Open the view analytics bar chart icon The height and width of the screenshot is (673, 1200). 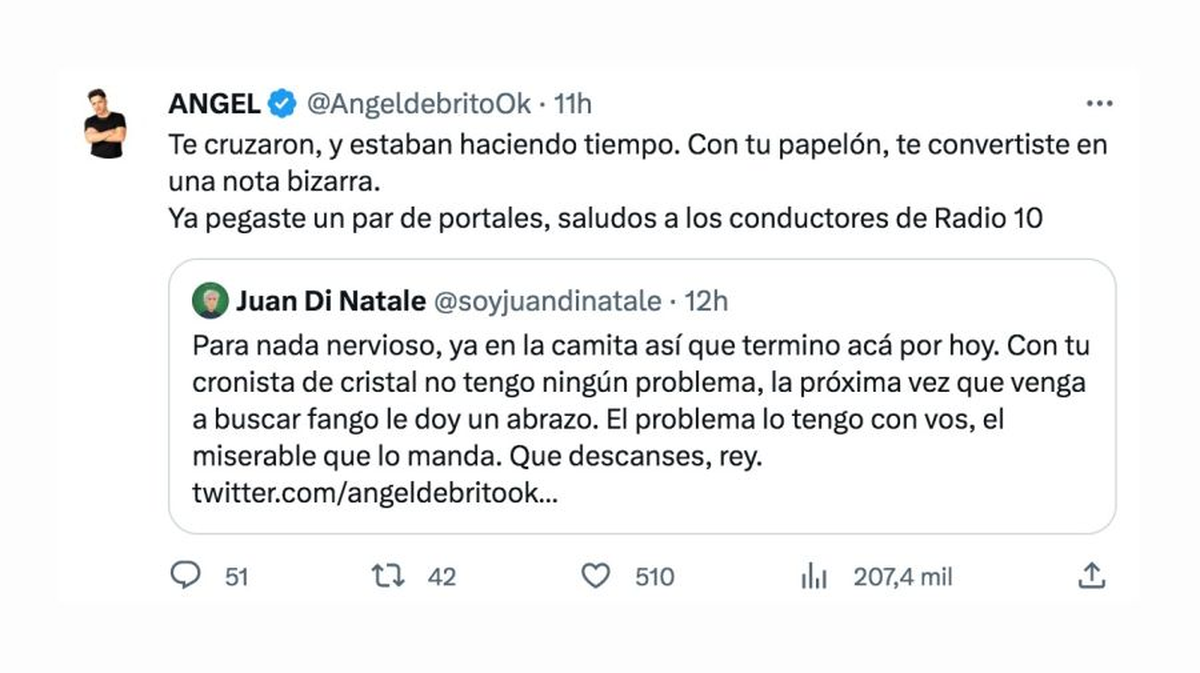point(813,576)
